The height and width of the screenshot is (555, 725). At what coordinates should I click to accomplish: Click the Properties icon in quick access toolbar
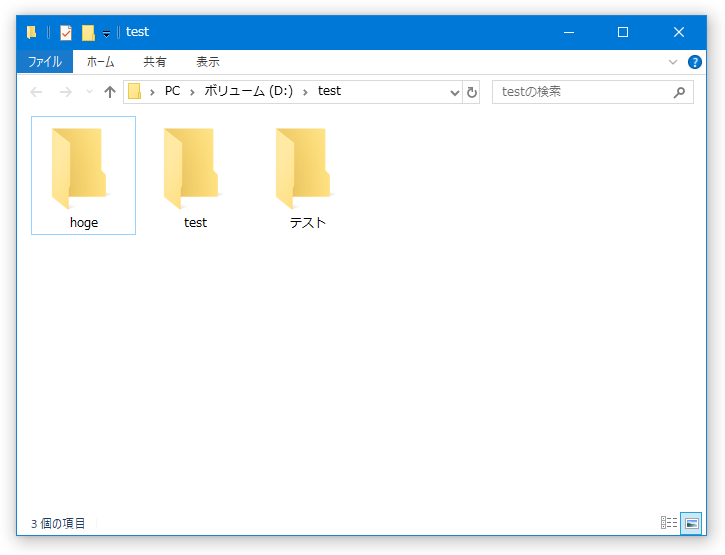tap(66, 32)
